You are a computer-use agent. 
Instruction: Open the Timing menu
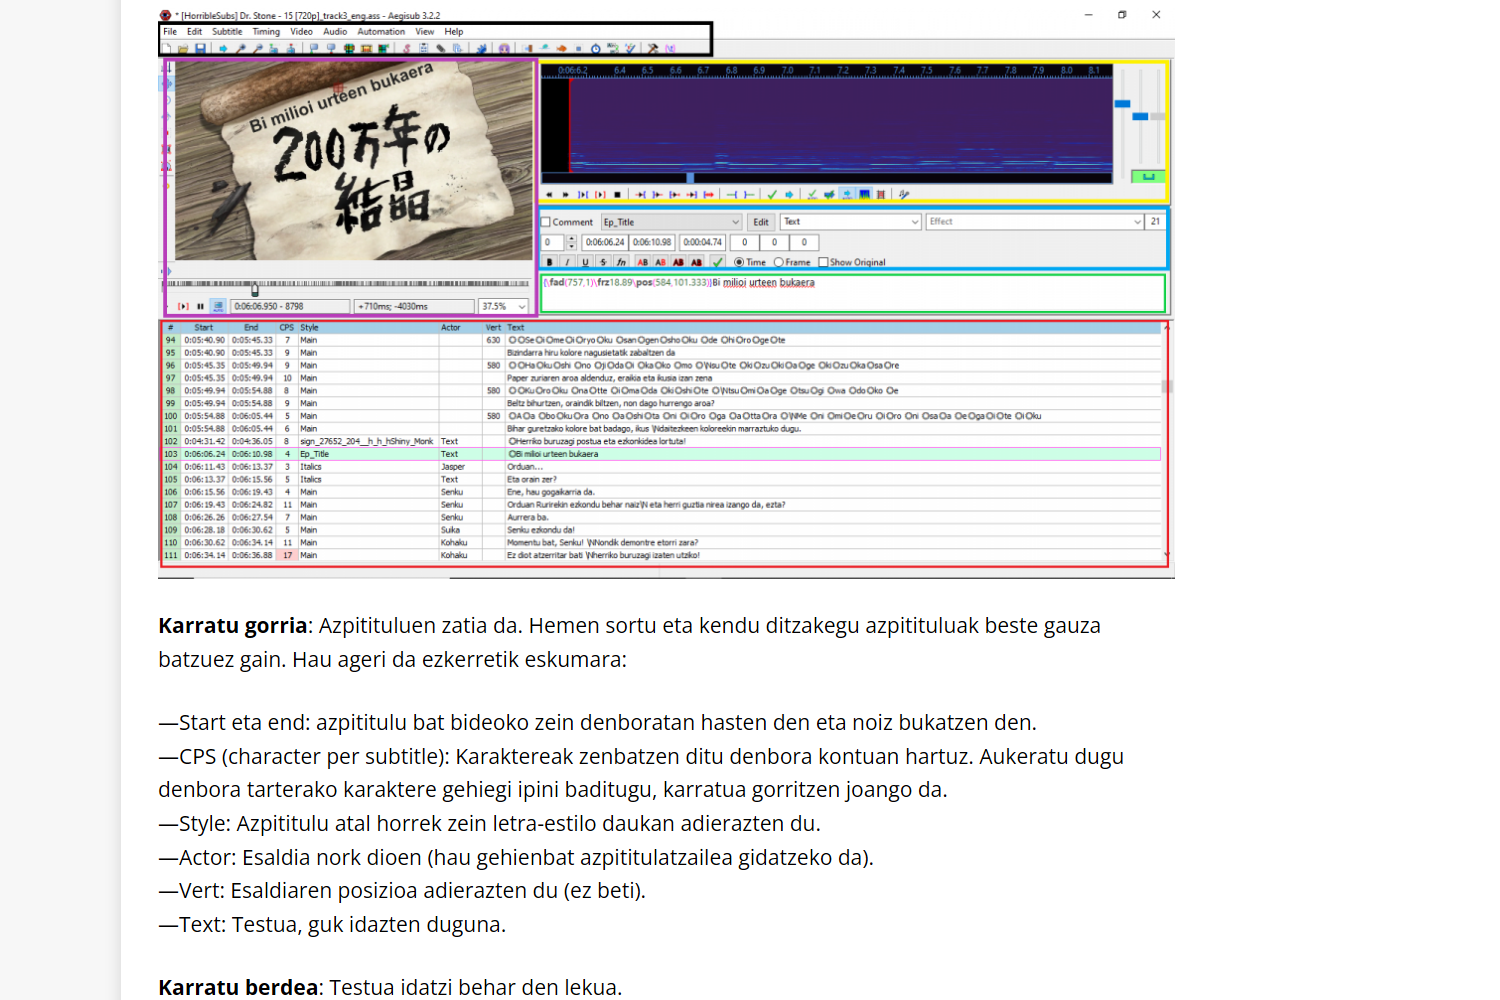[266, 31]
